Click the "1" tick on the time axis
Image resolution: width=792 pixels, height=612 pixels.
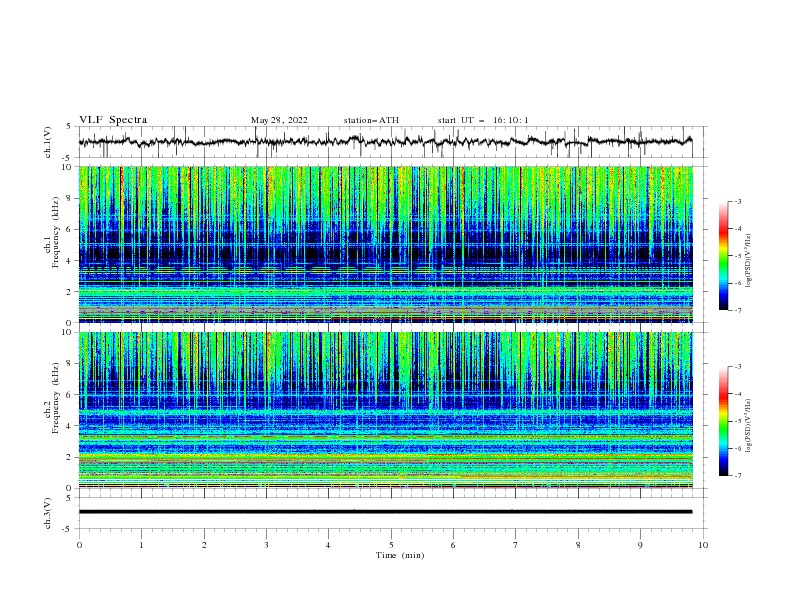coord(141,545)
